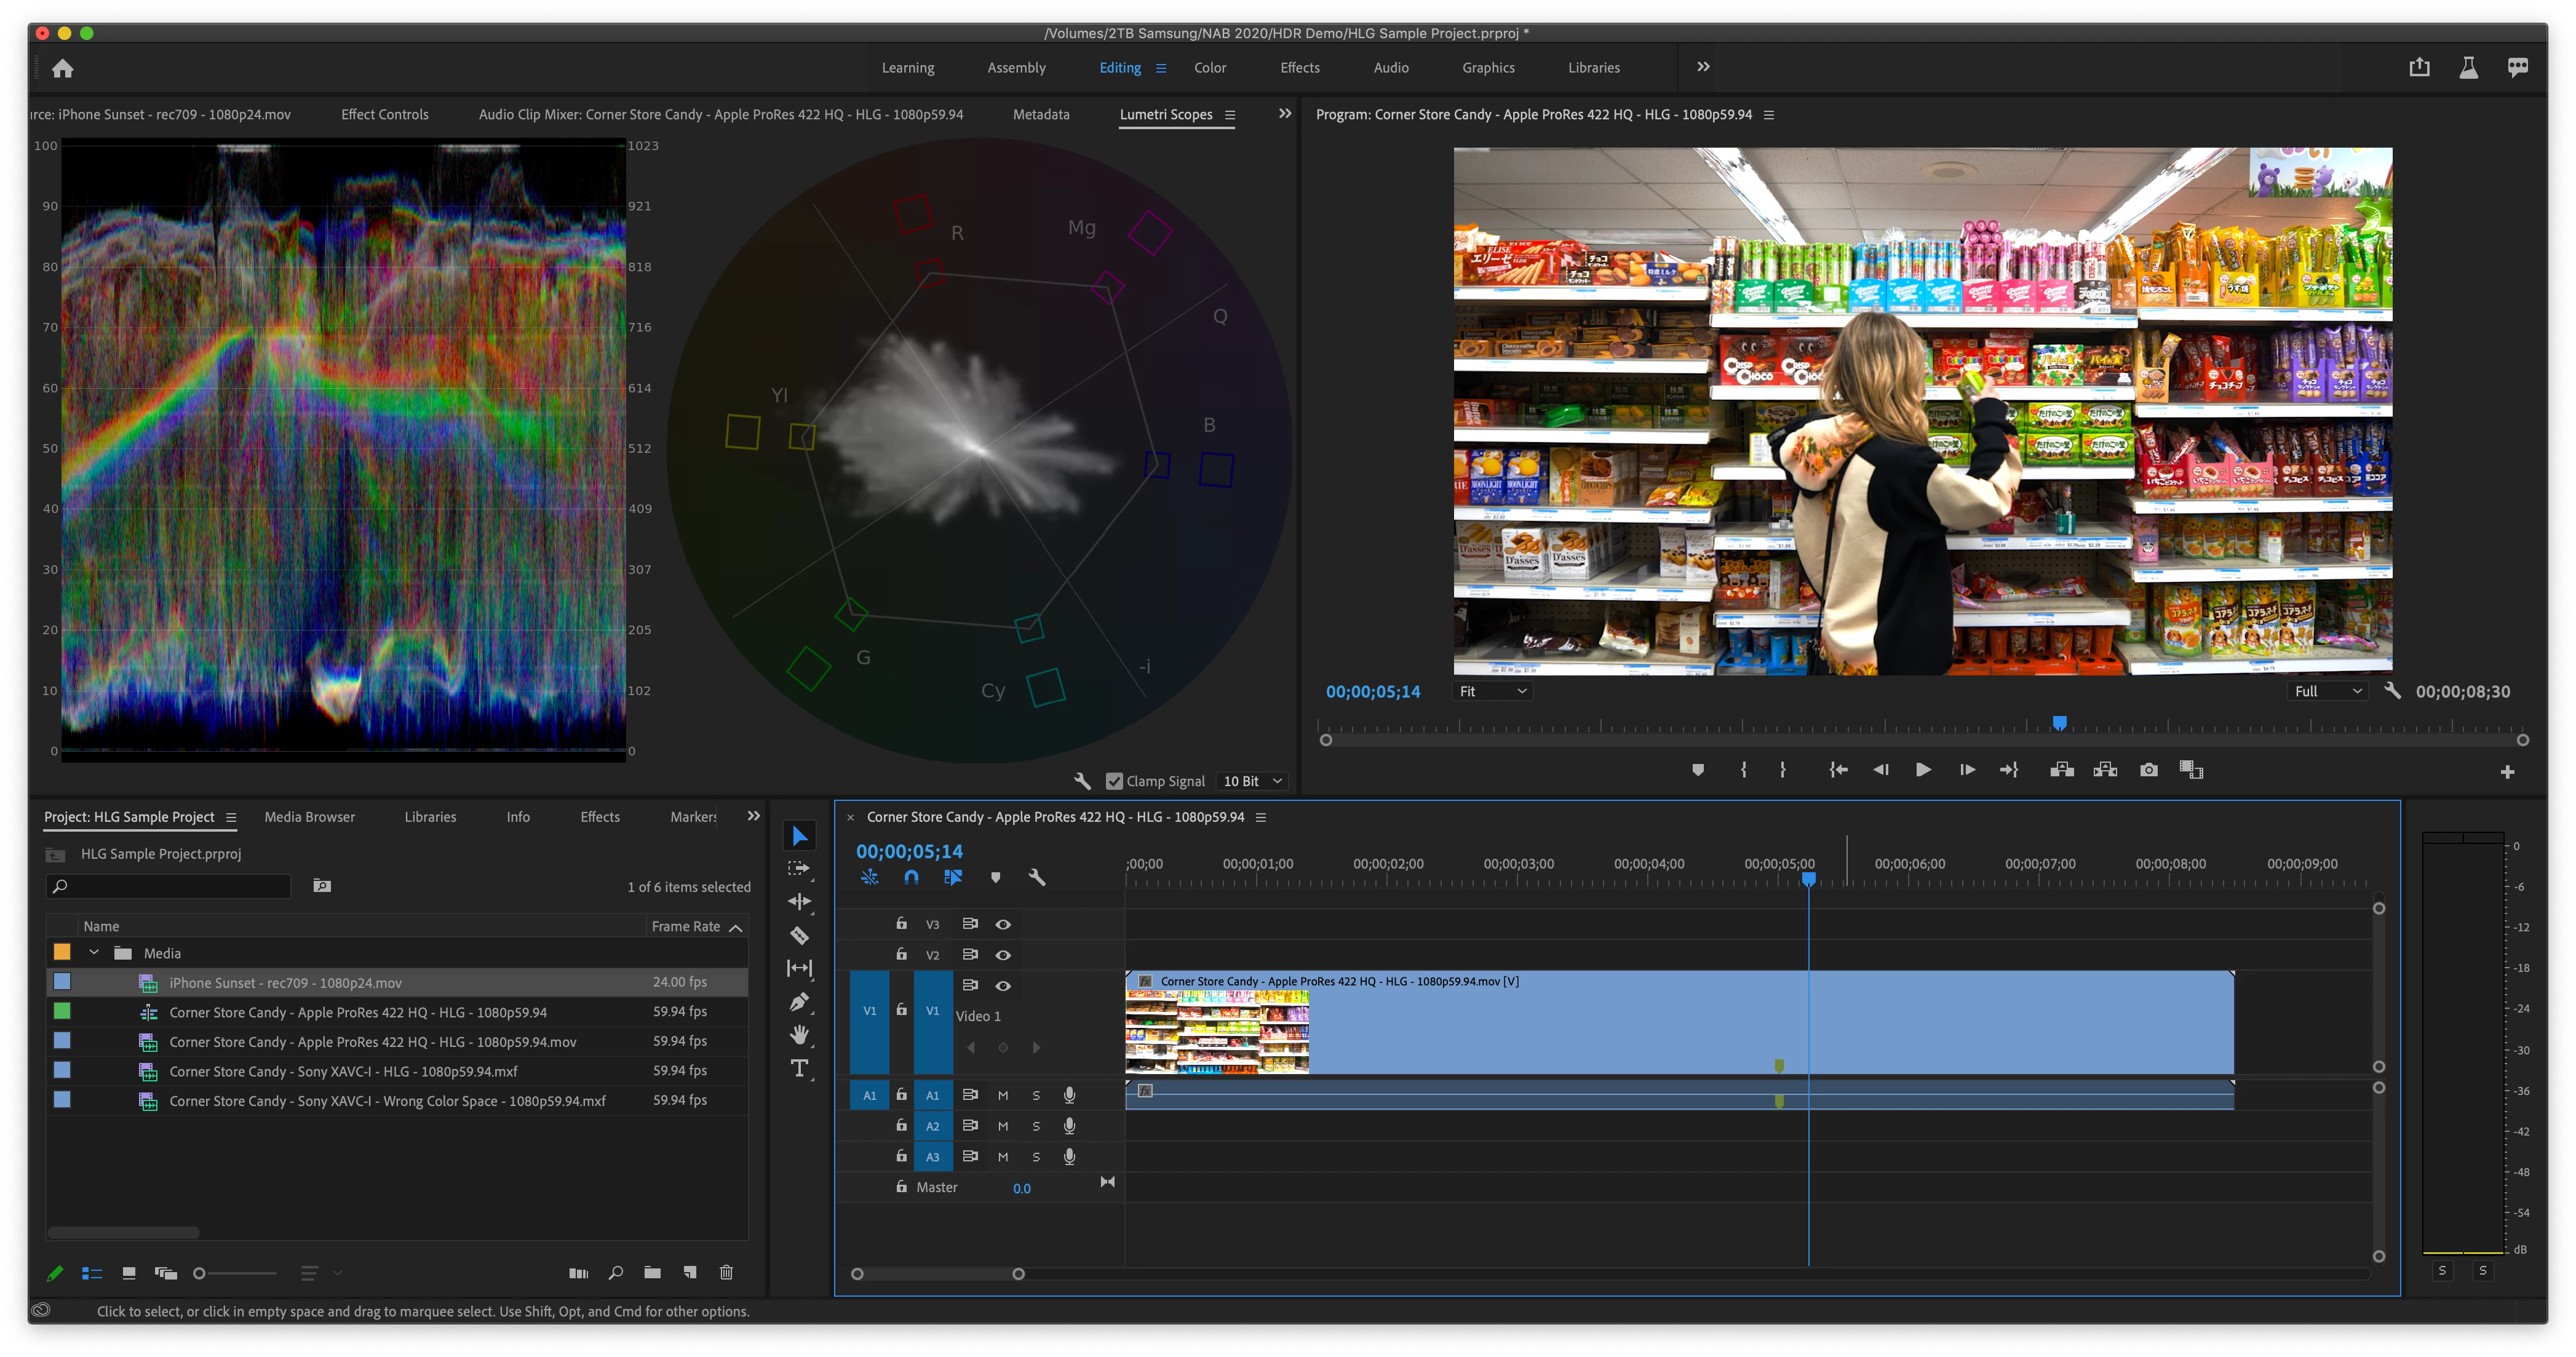
Task: Select the Pen tool
Action: point(799,1002)
